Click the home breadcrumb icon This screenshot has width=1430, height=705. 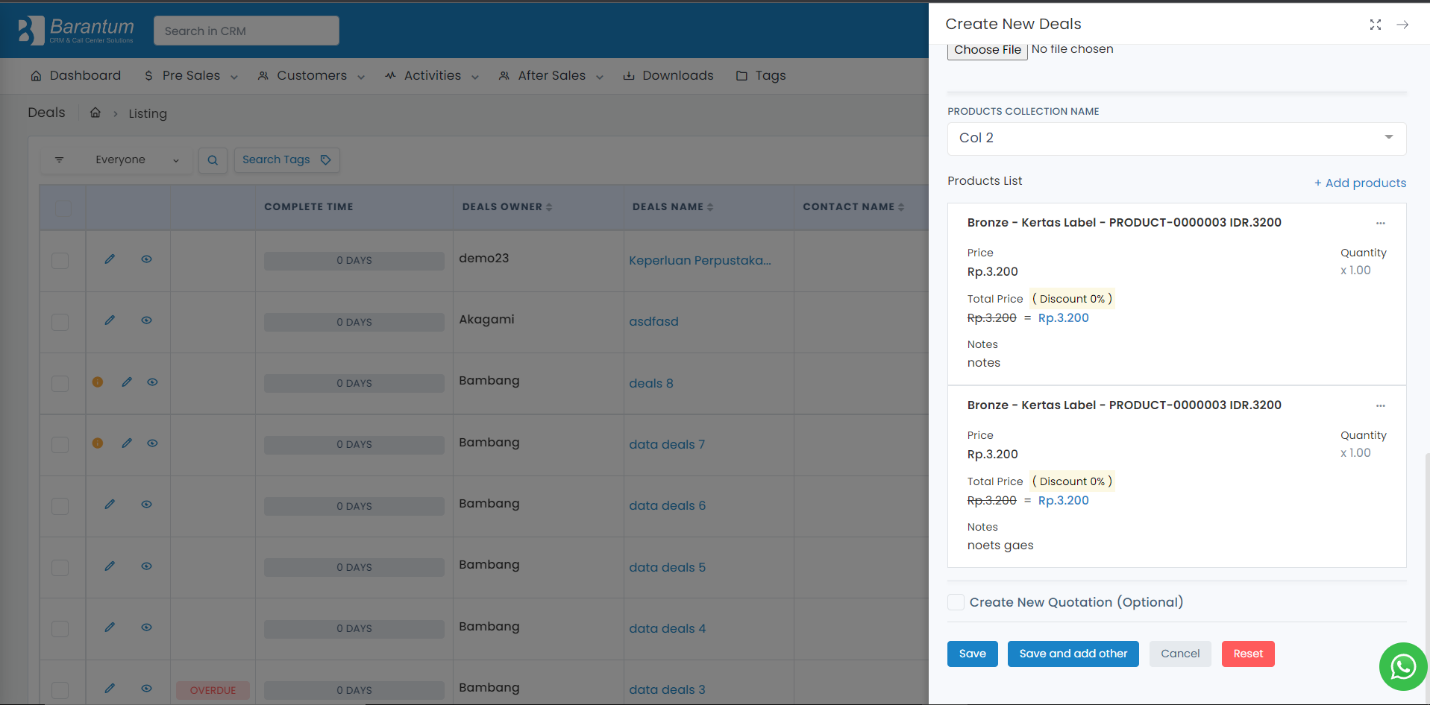(x=95, y=113)
